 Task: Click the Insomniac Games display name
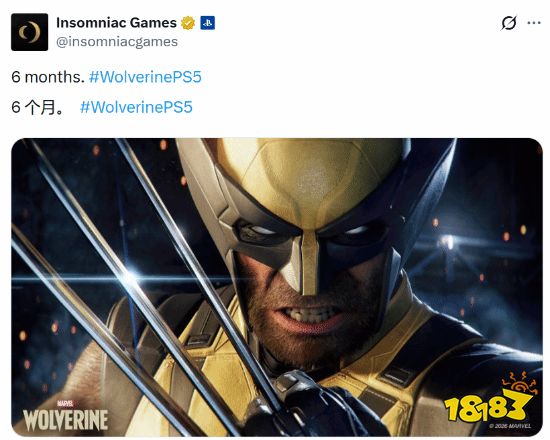[x=116, y=23]
